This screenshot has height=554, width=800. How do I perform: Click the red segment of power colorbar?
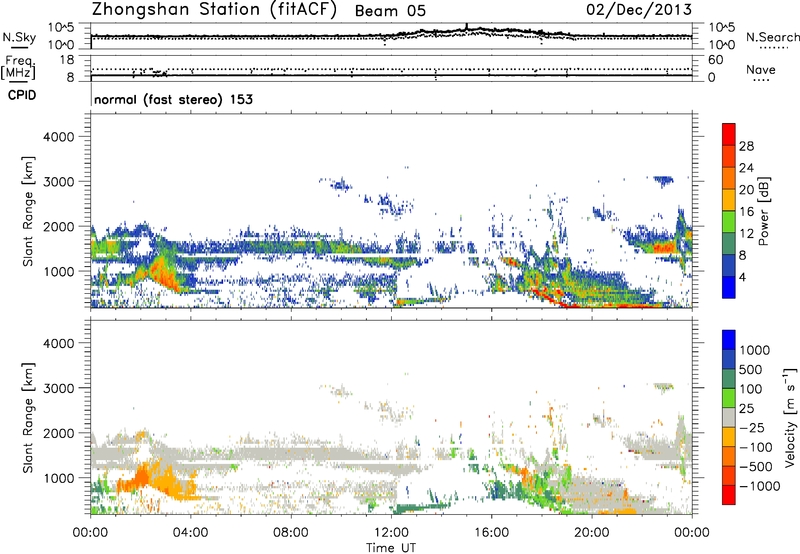[729, 134]
